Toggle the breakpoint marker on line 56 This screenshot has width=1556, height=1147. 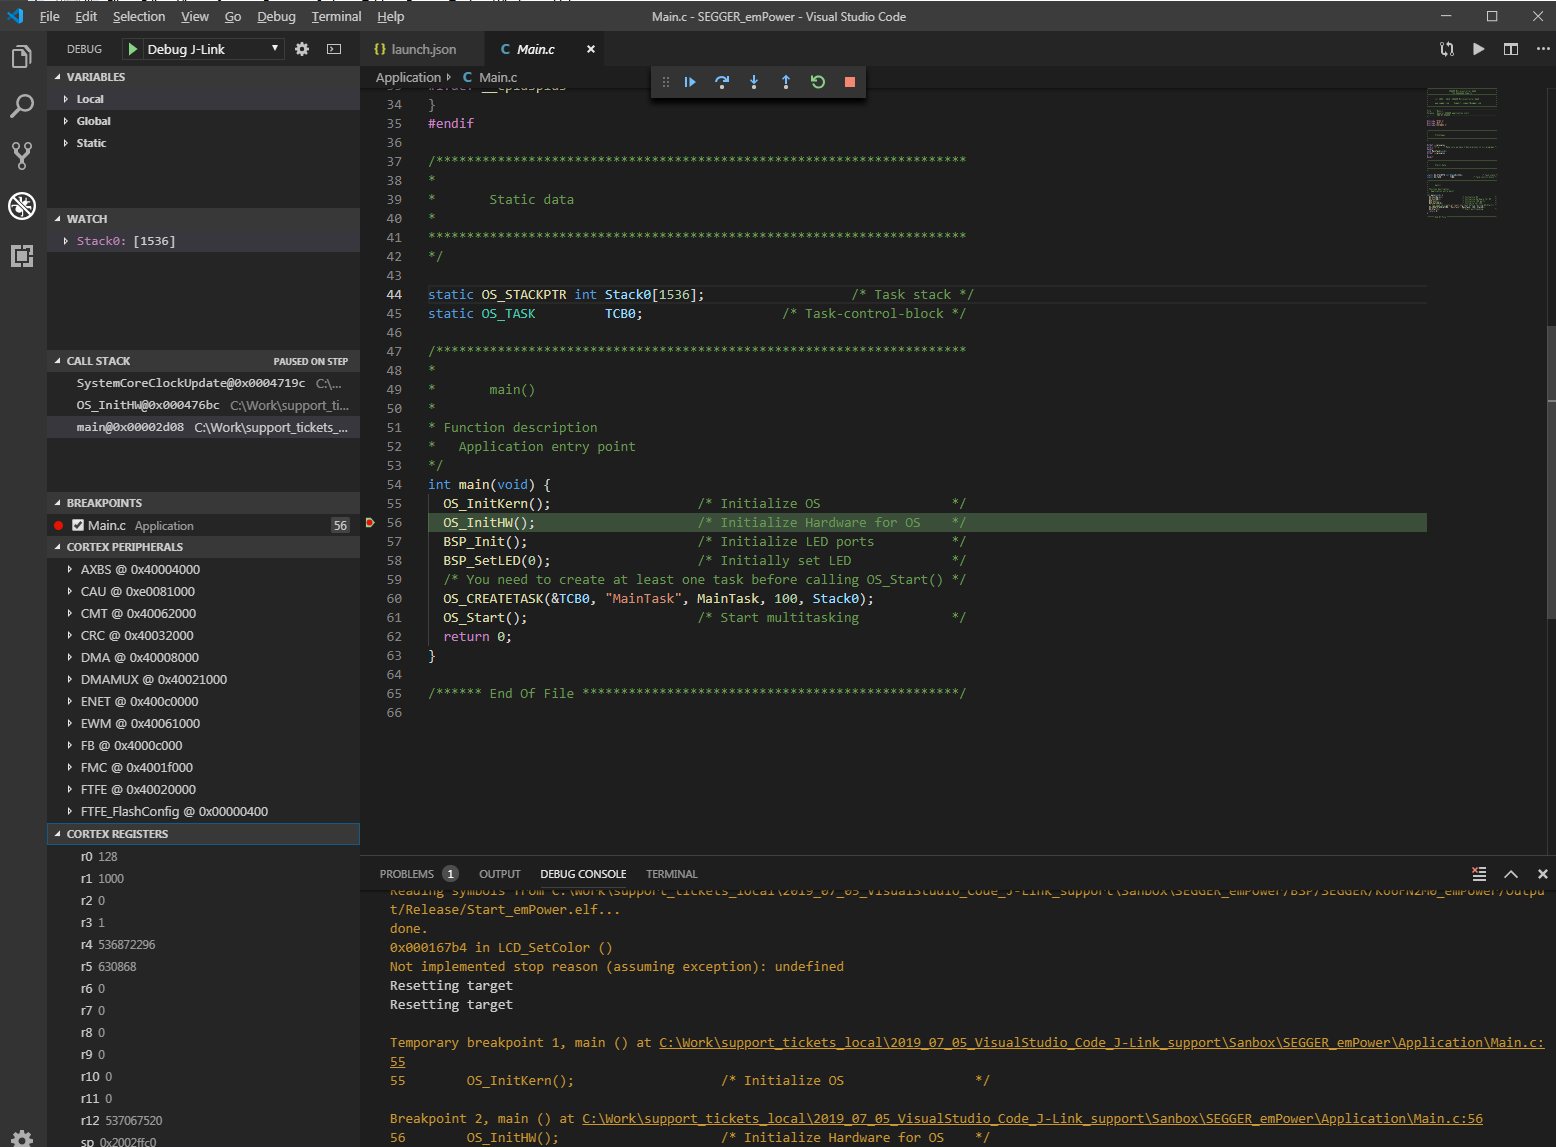coord(370,523)
